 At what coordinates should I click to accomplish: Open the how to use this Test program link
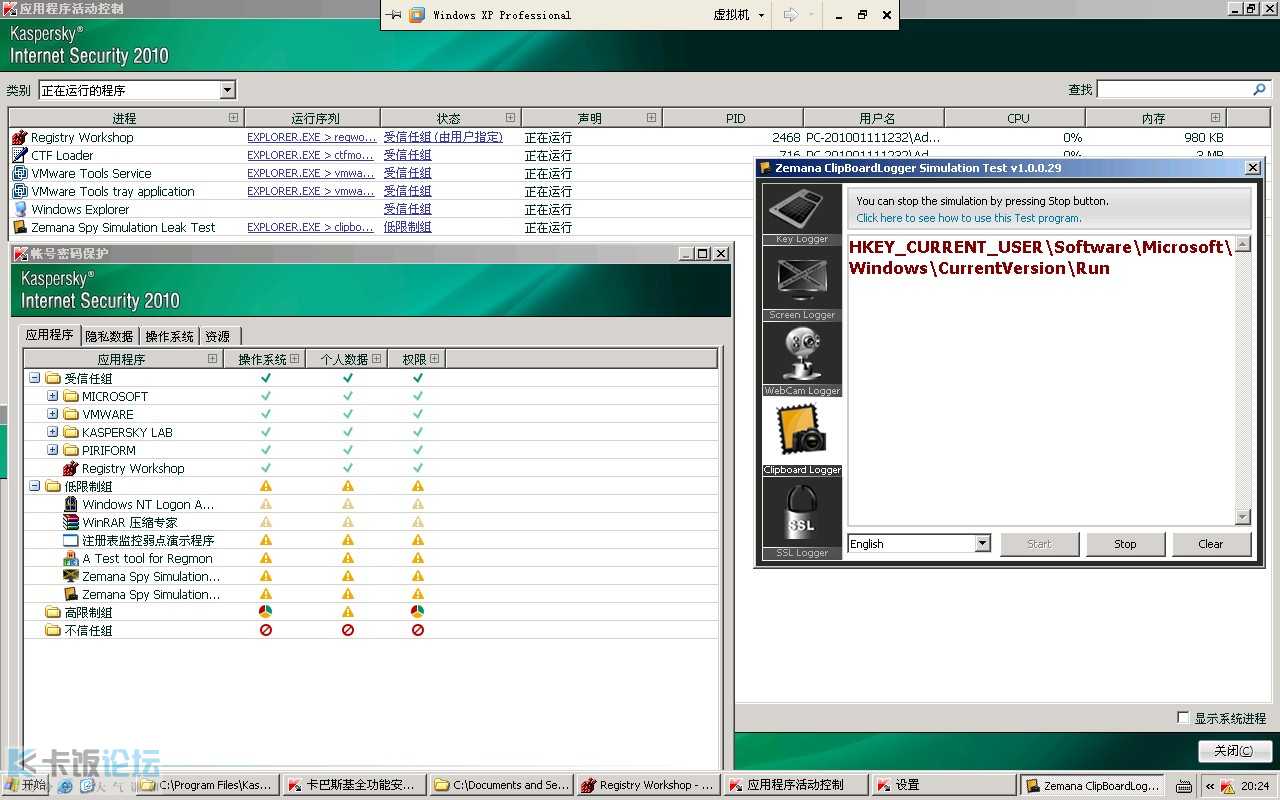tap(968, 218)
